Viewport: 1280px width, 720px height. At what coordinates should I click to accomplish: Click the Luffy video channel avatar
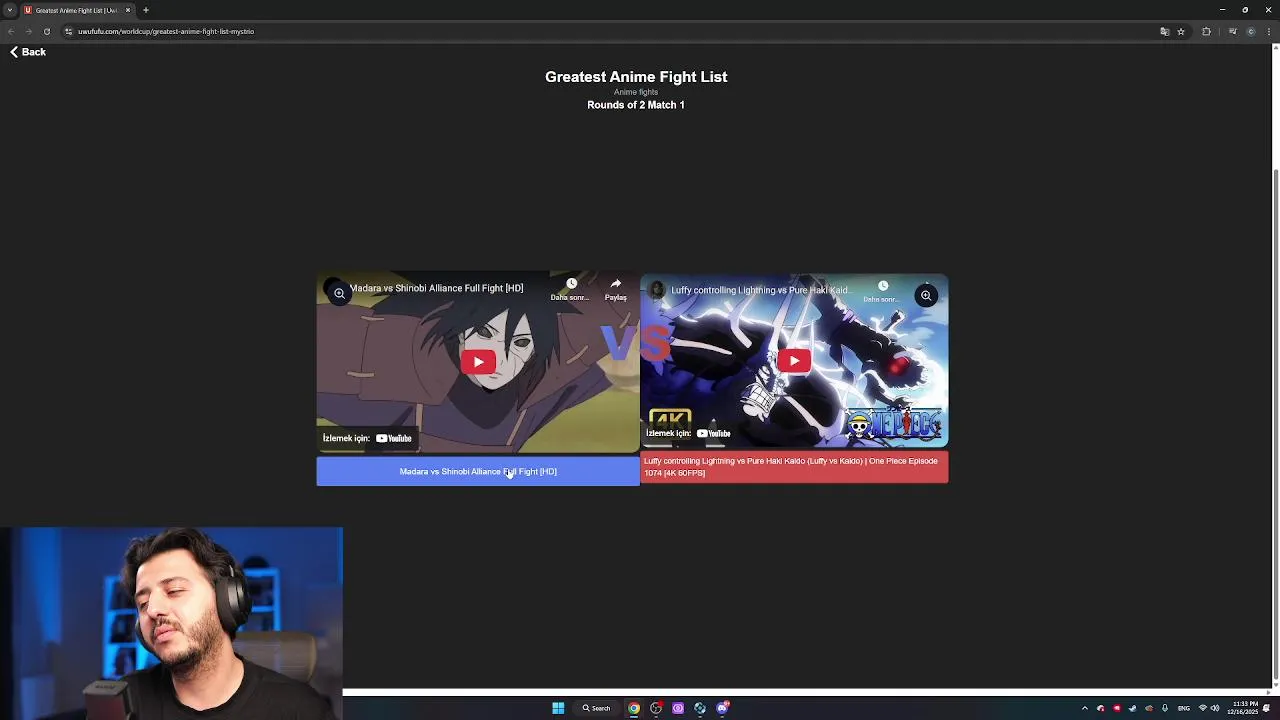pyautogui.click(x=656, y=290)
